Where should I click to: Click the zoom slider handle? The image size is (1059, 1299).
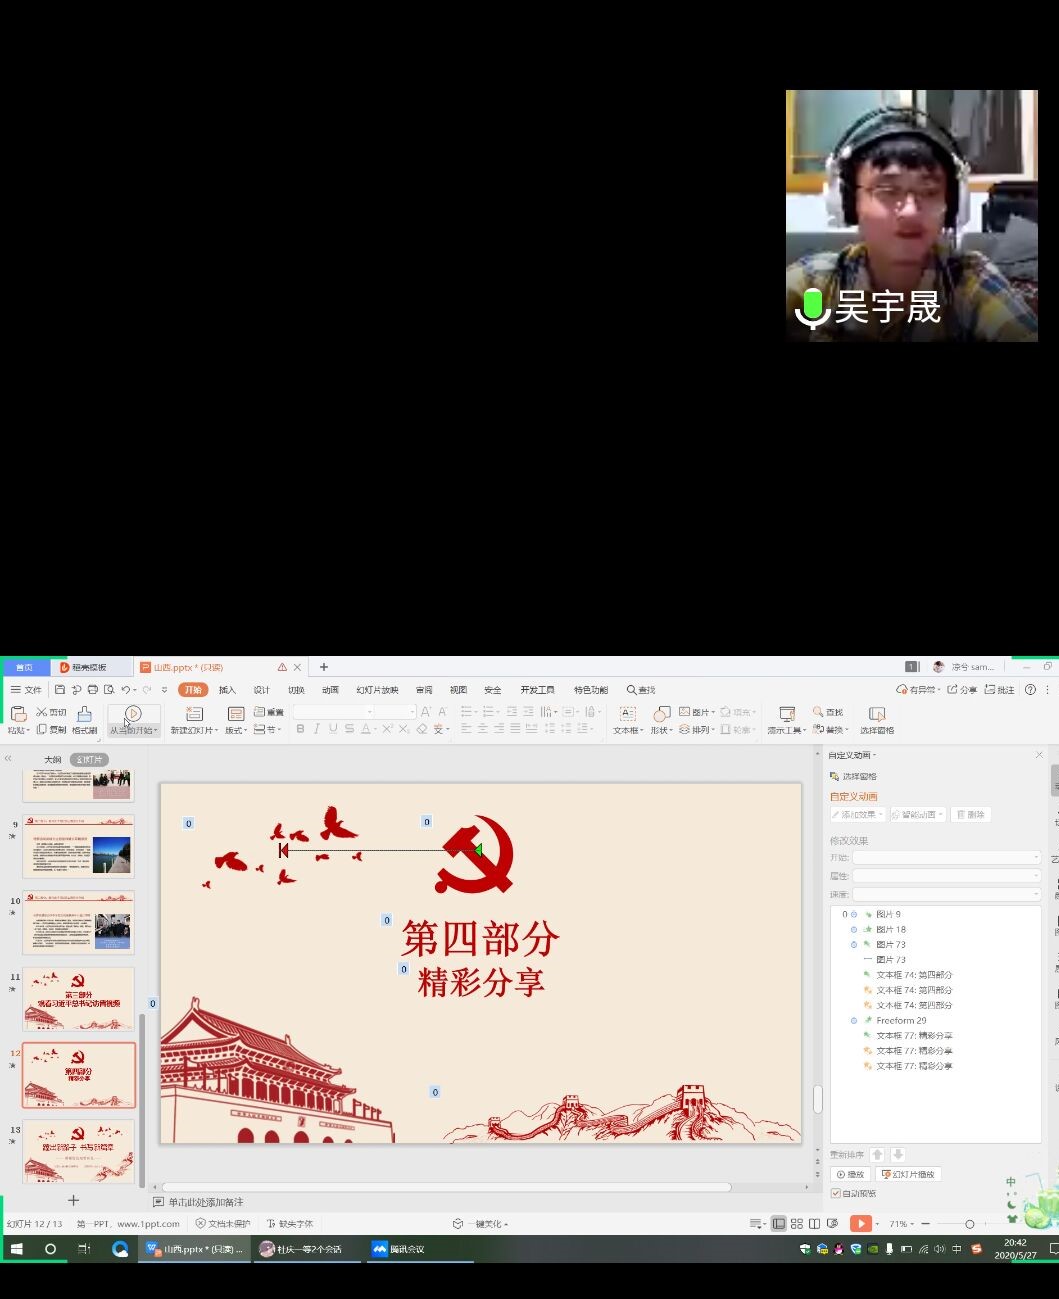coord(969,1224)
